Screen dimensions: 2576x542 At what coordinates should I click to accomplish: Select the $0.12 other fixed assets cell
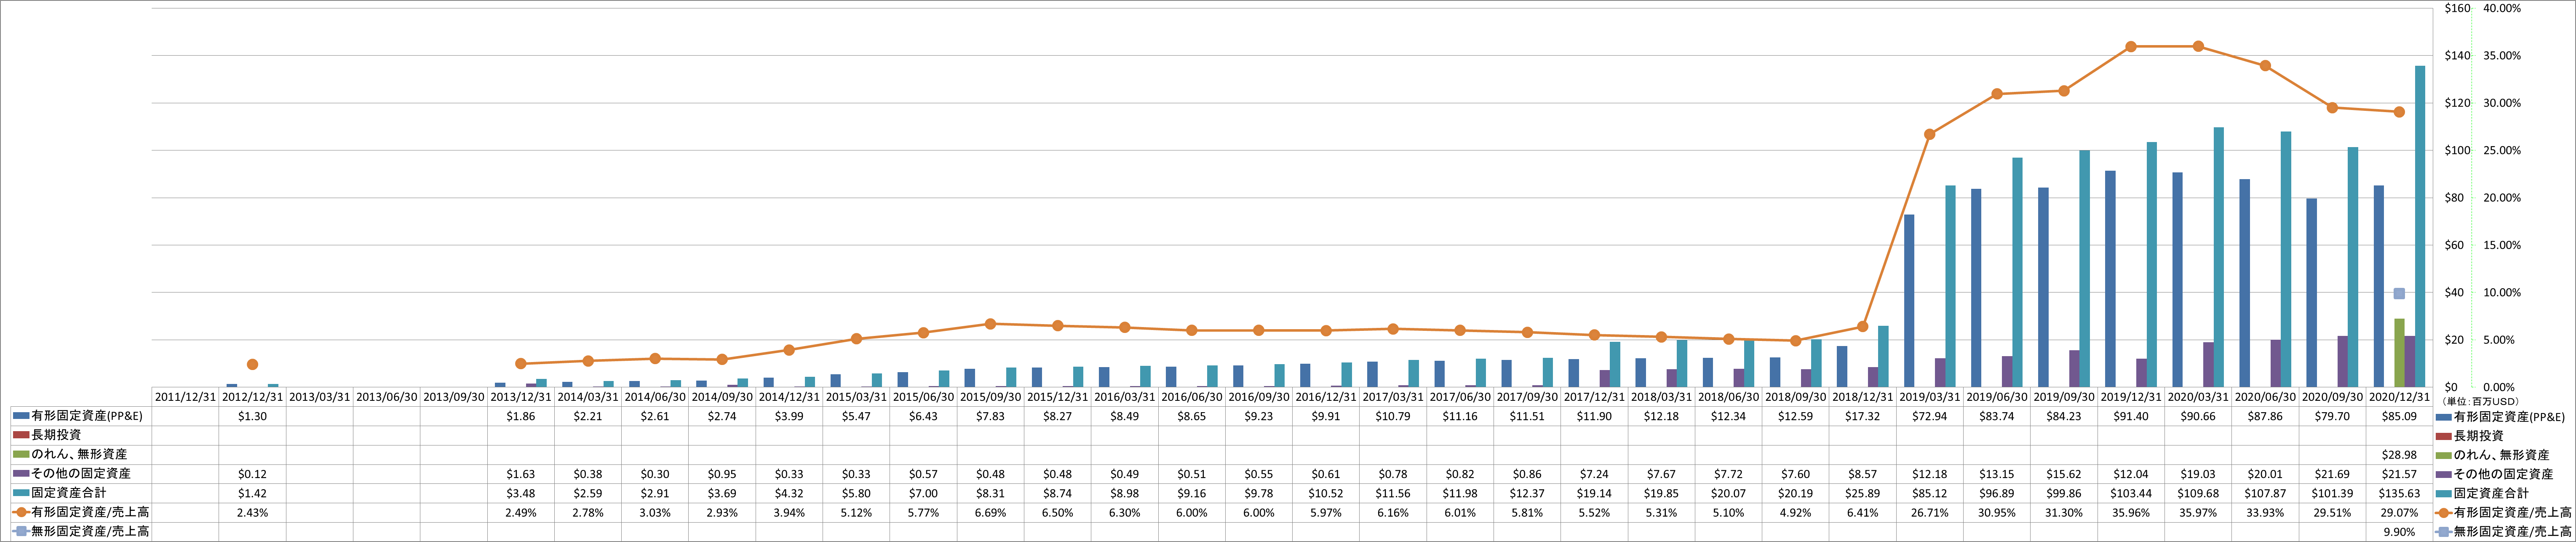click(x=252, y=474)
